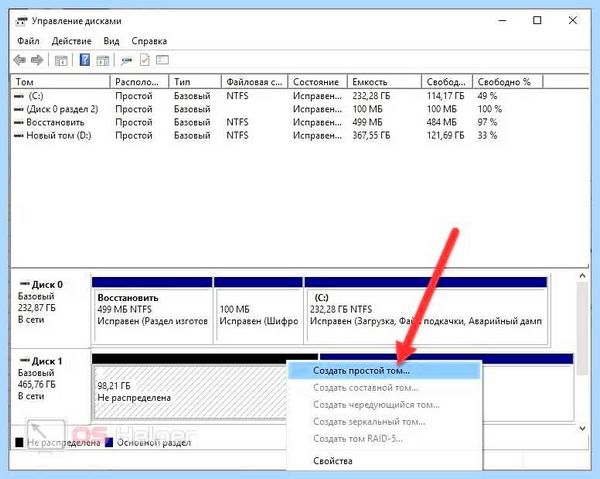Open the Действие menu
600x479 pixels.
[72, 41]
